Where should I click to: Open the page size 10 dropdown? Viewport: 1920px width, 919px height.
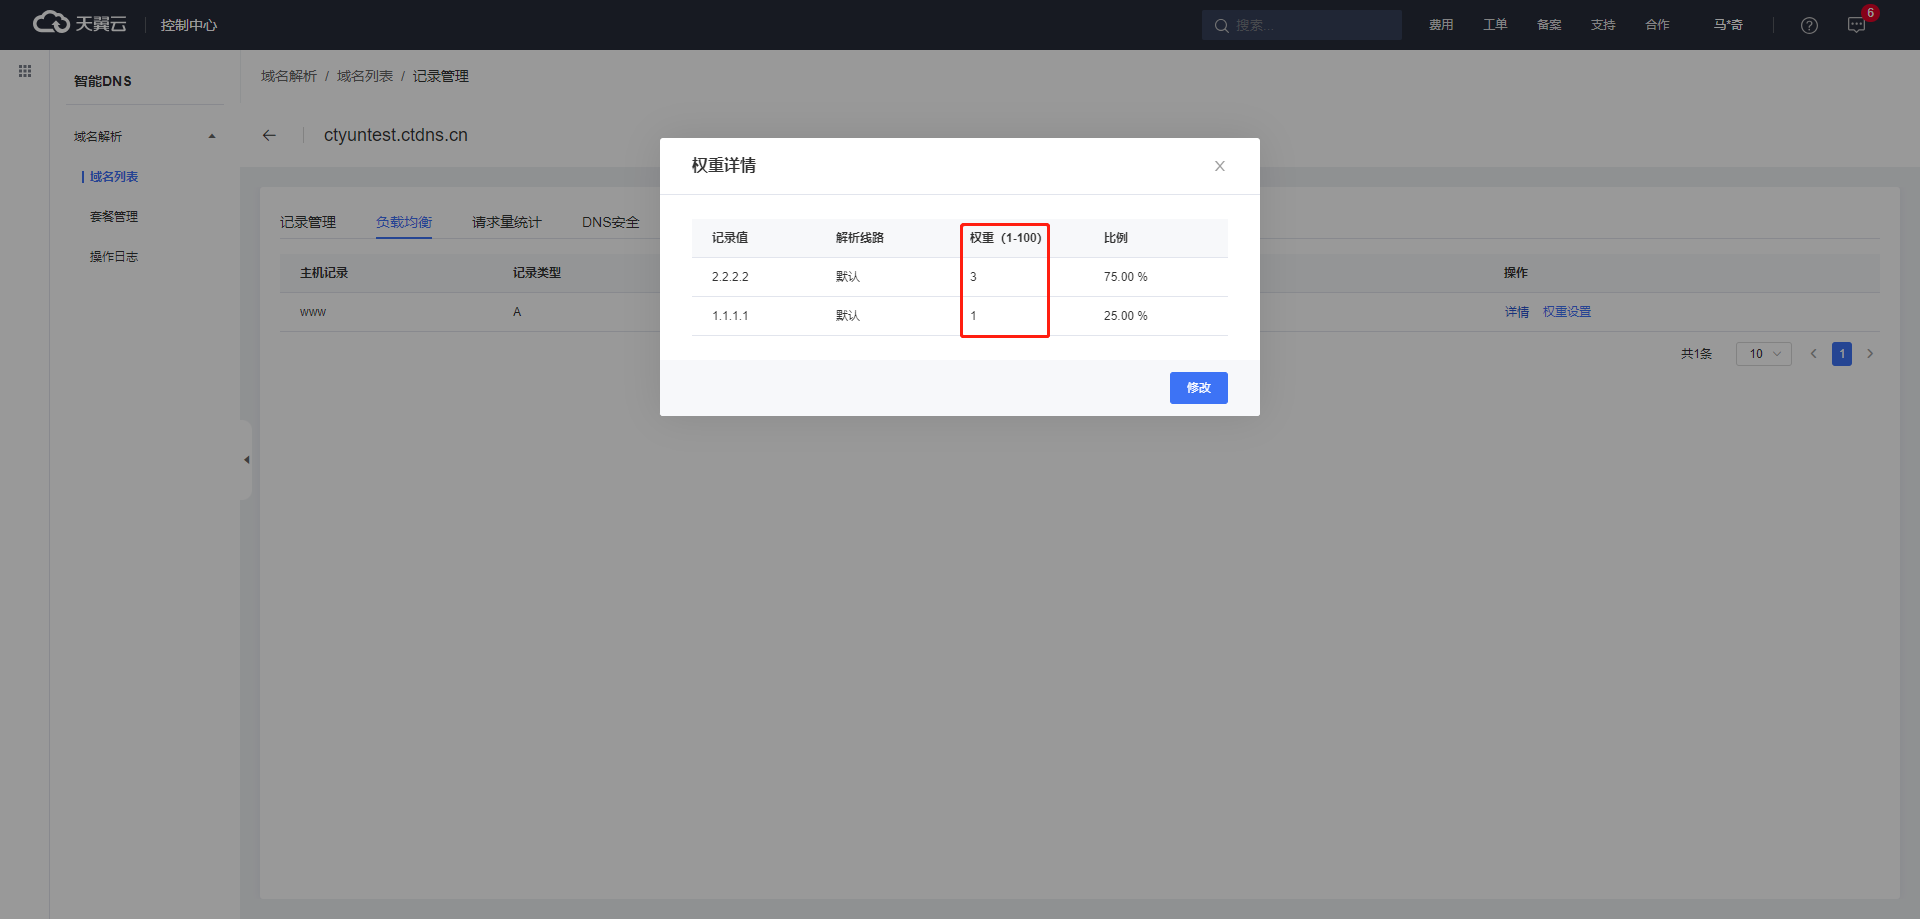[1764, 354]
